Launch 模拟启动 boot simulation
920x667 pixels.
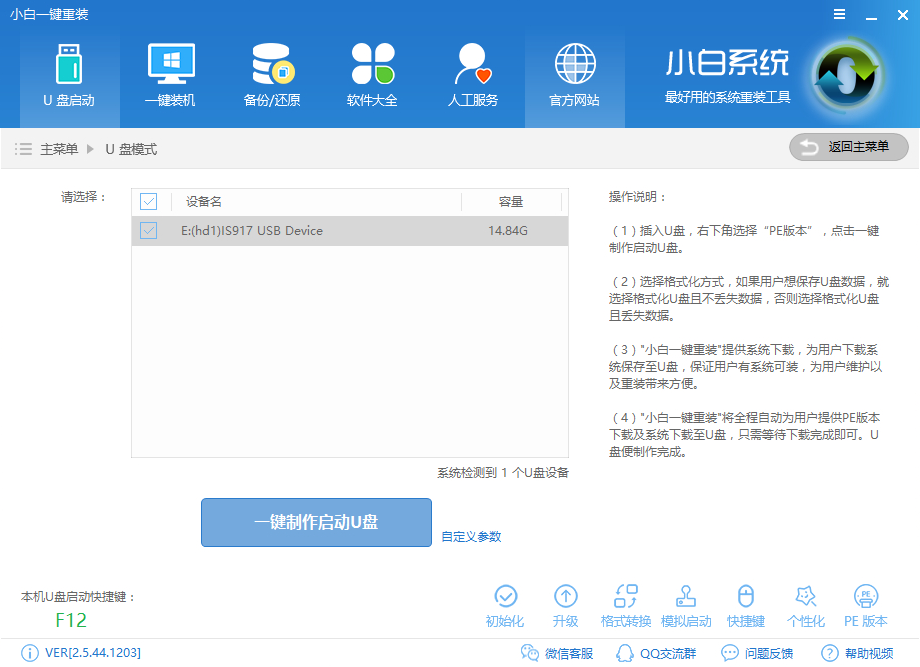pos(686,604)
